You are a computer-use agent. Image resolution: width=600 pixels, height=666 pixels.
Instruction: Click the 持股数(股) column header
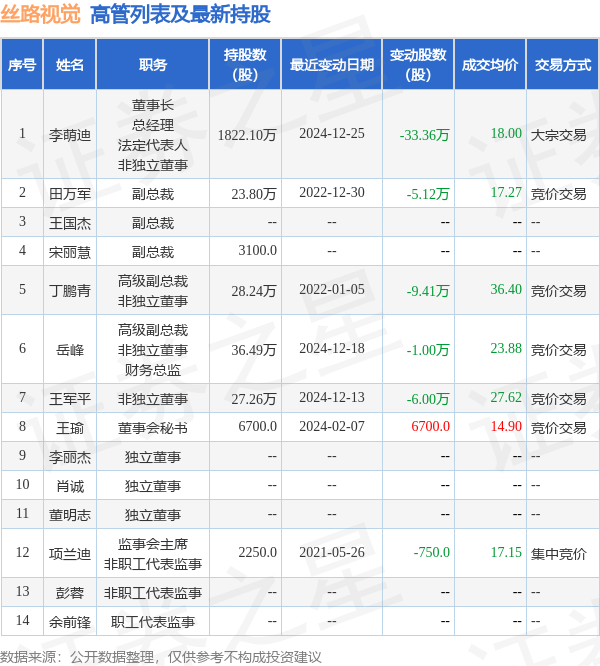[x=244, y=65]
